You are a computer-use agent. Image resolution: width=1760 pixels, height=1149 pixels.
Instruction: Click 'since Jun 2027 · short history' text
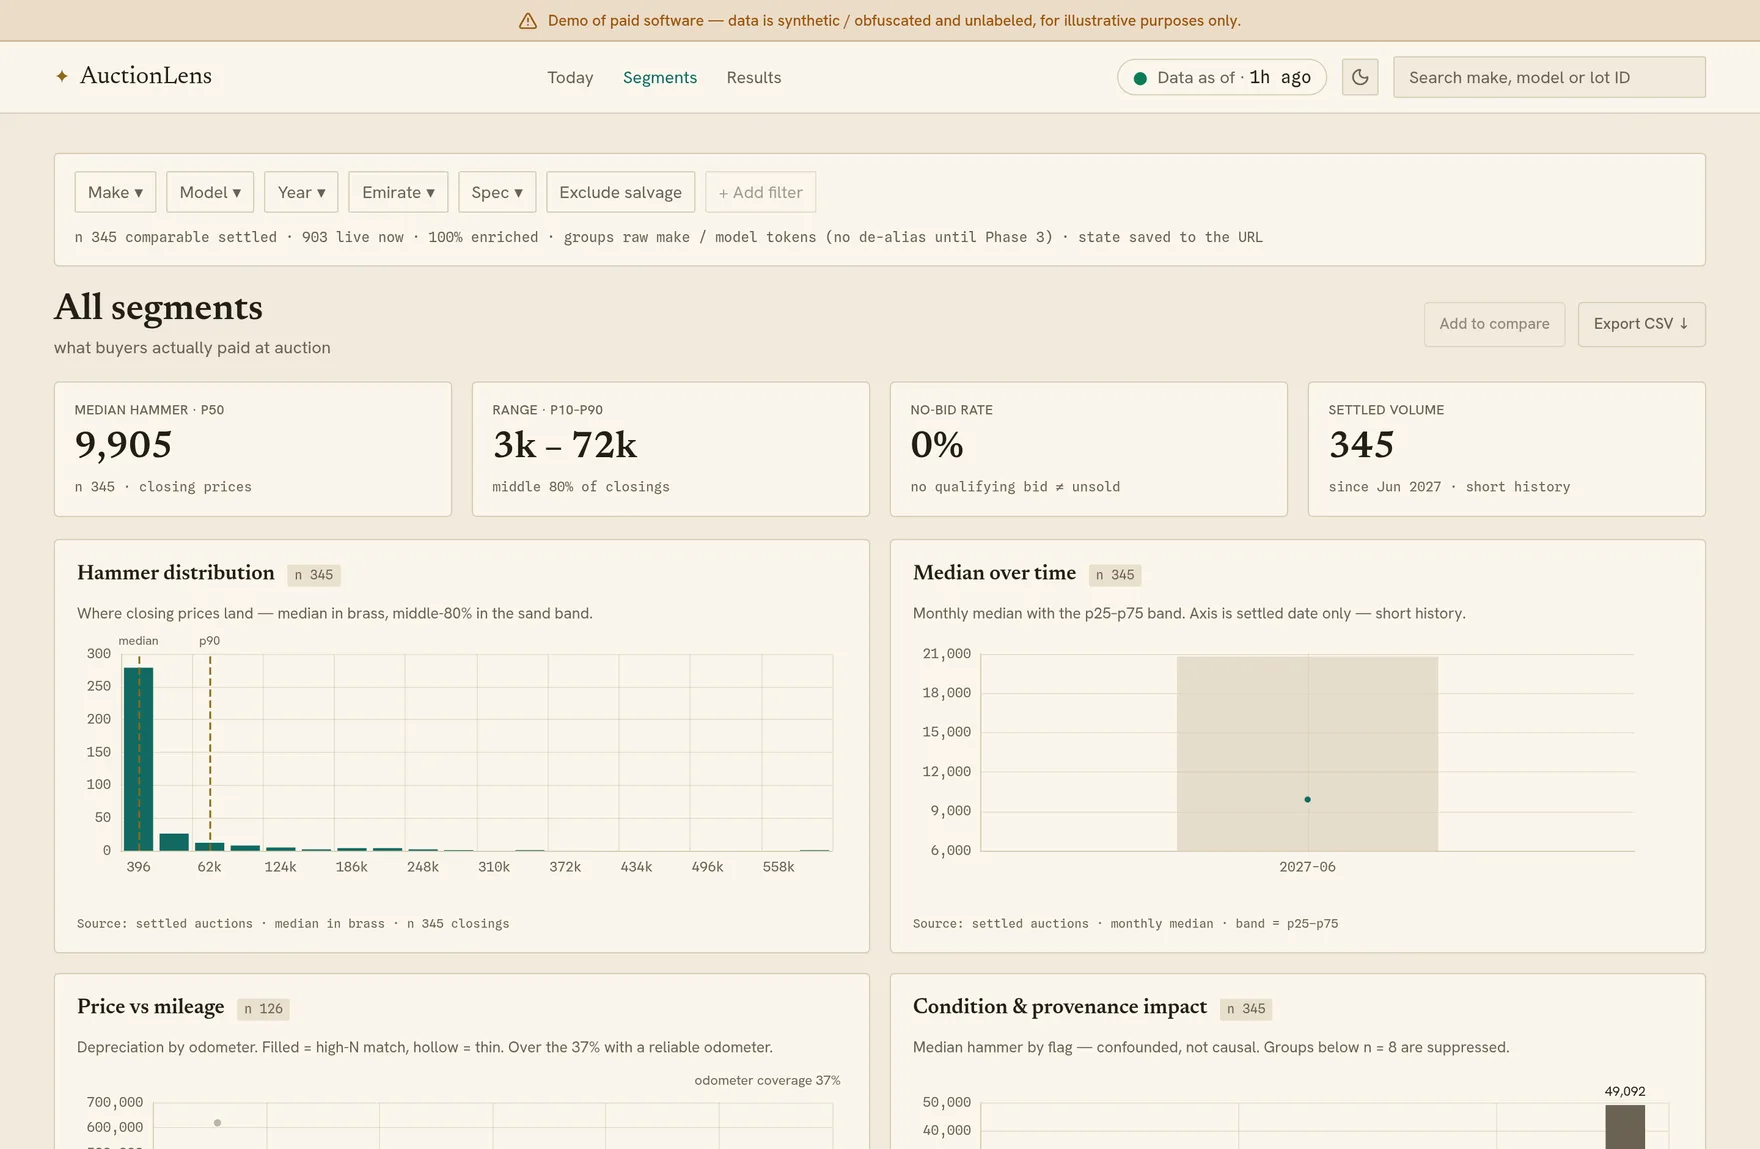tap(1449, 487)
